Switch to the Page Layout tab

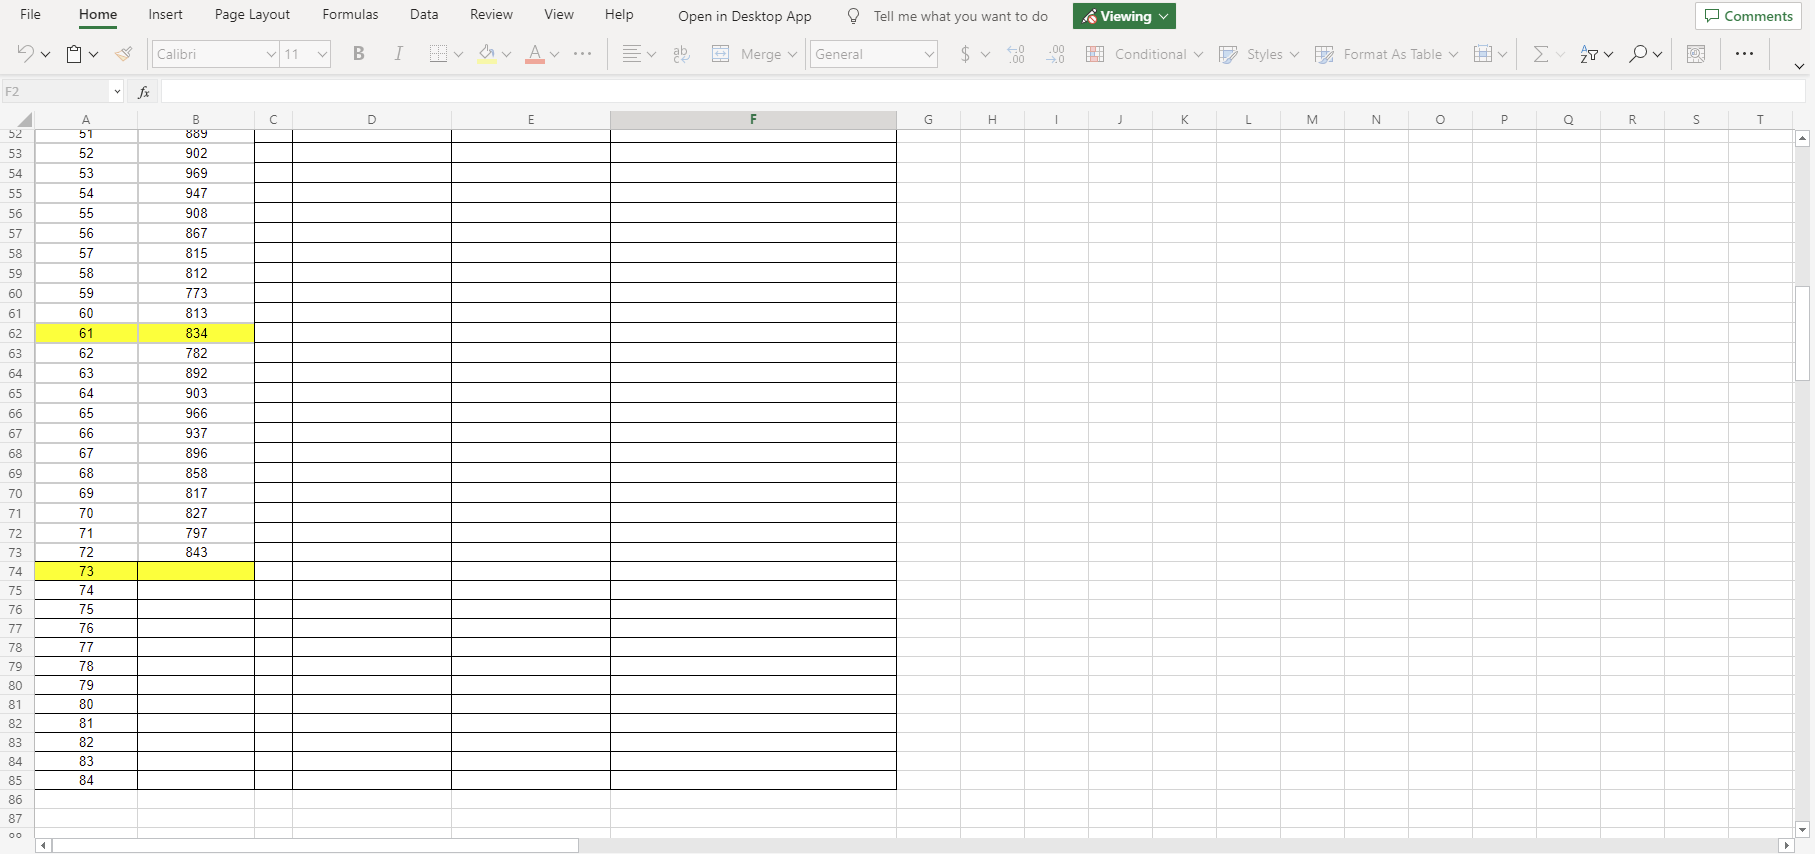[252, 15]
